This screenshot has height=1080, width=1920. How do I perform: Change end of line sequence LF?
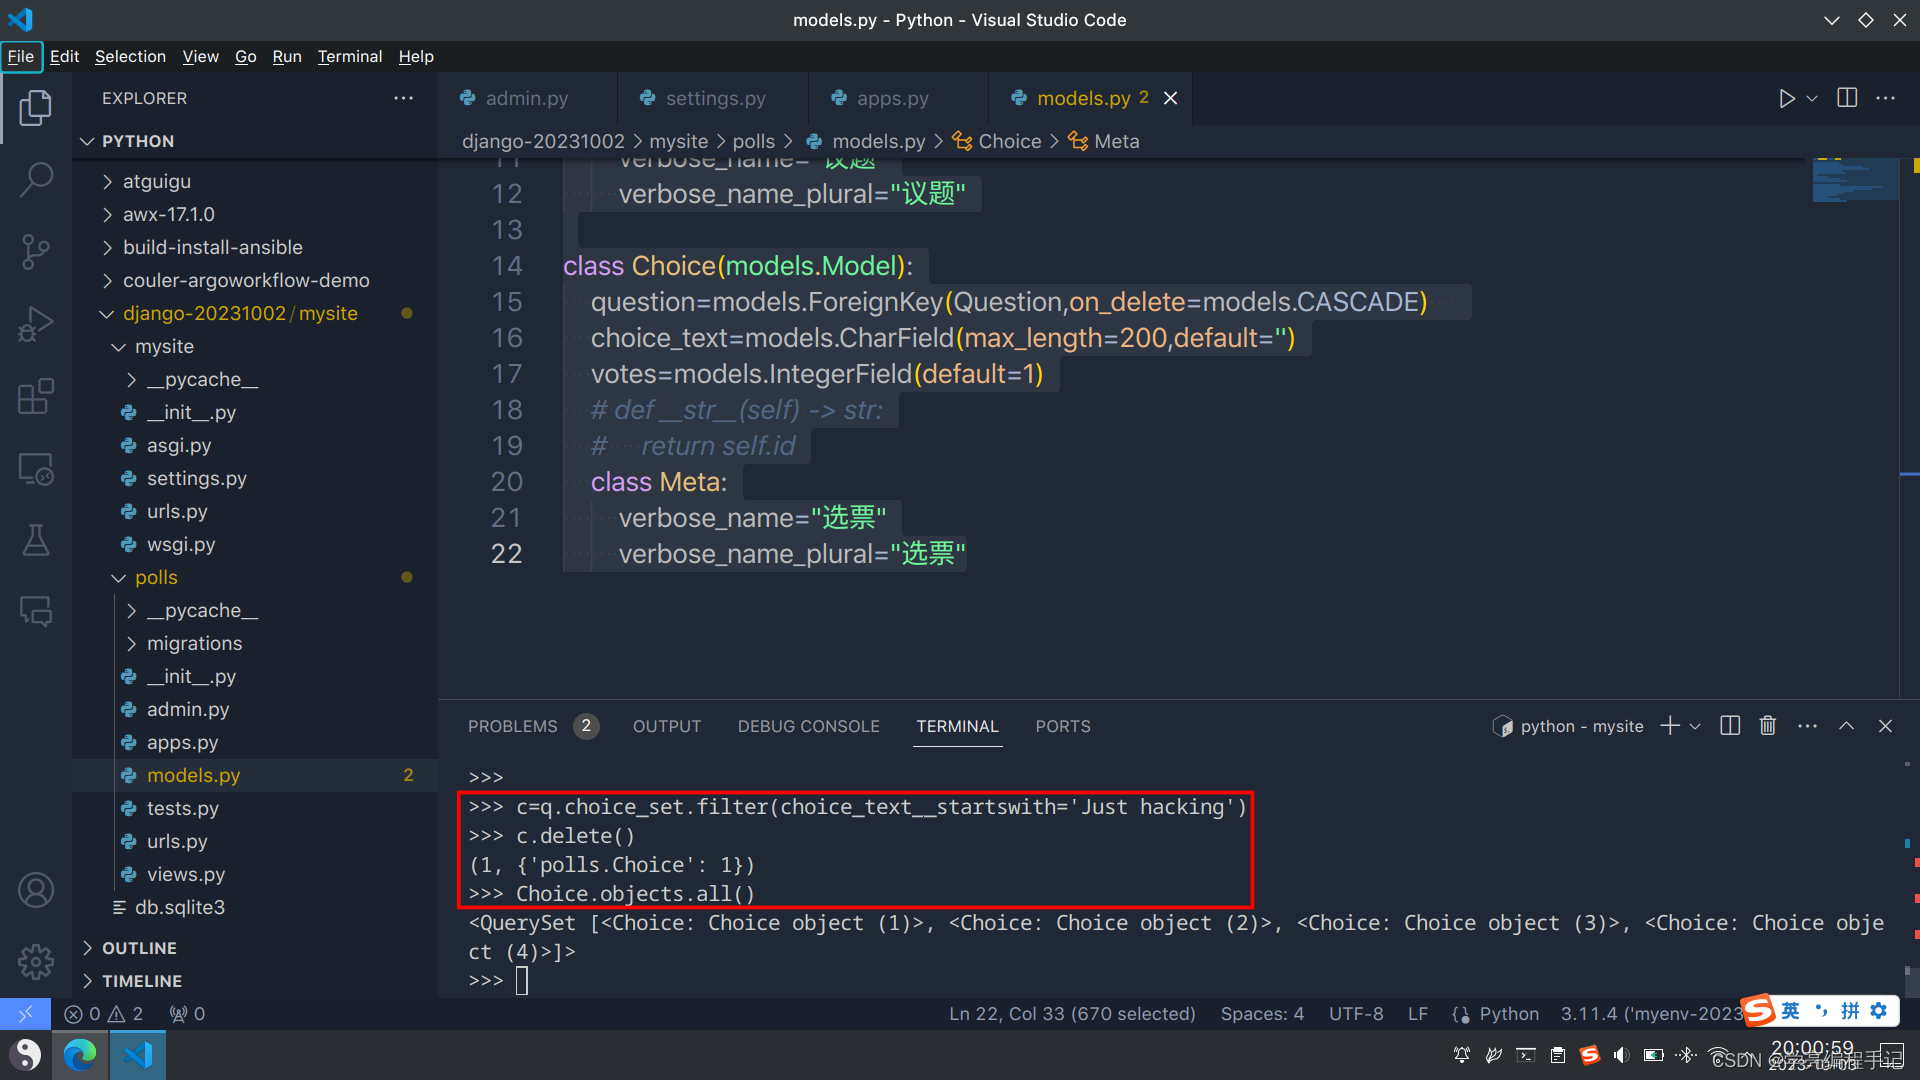tap(1418, 1014)
